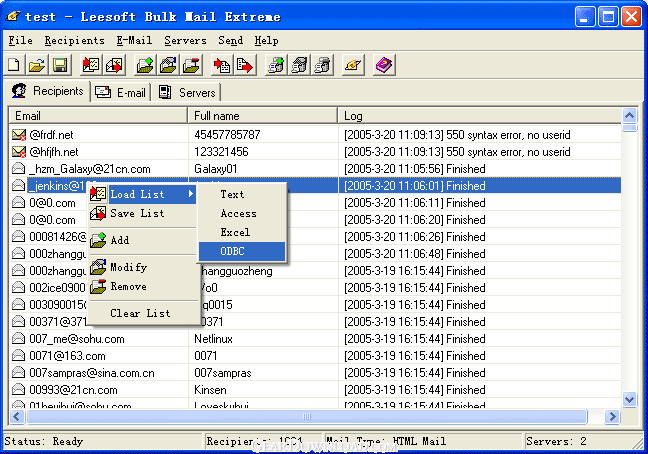Click the Mail Type: HTML Mail status entry
The height and width of the screenshot is (454, 648).
pyautogui.click(x=386, y=441)
